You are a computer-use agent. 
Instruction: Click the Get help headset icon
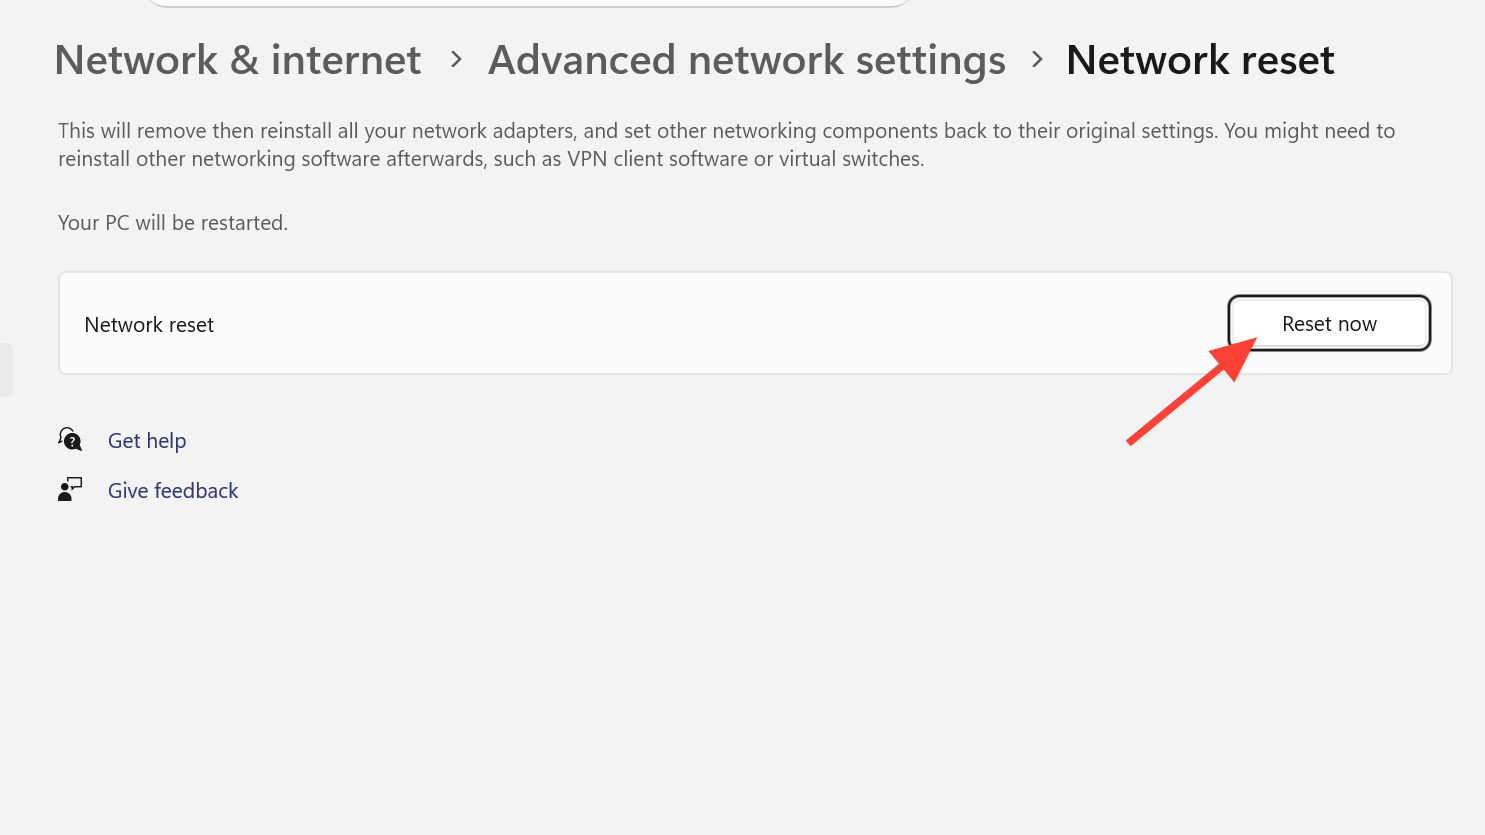(x=70, y=439)
